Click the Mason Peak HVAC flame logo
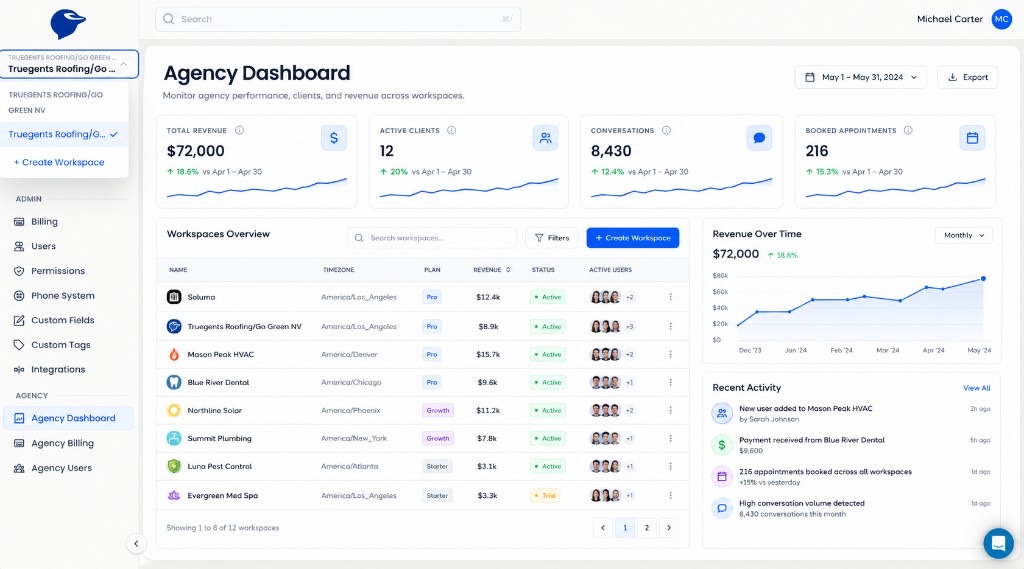Screen dimensions: 1024x569 pyautogui.click(x=174, y=354)
